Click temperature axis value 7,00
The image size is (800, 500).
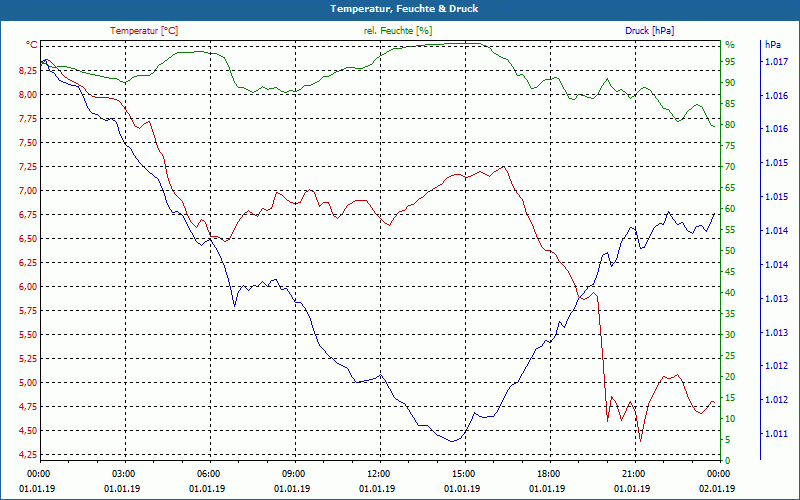point(28,191)
